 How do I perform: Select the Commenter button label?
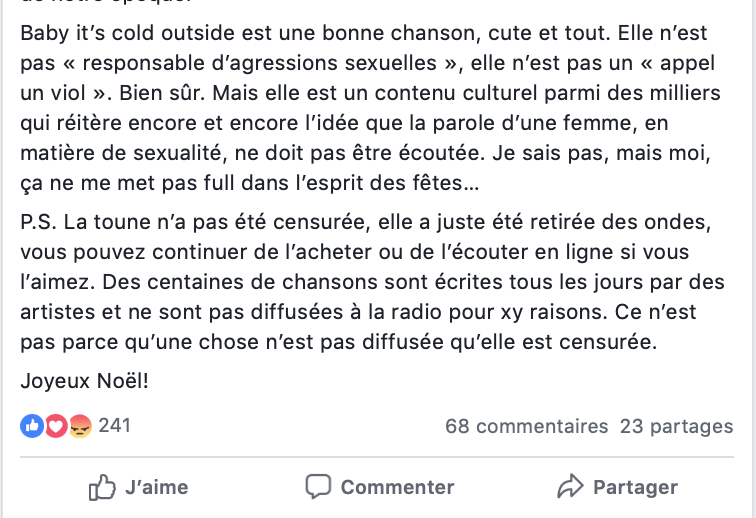(x=397, y=487)
